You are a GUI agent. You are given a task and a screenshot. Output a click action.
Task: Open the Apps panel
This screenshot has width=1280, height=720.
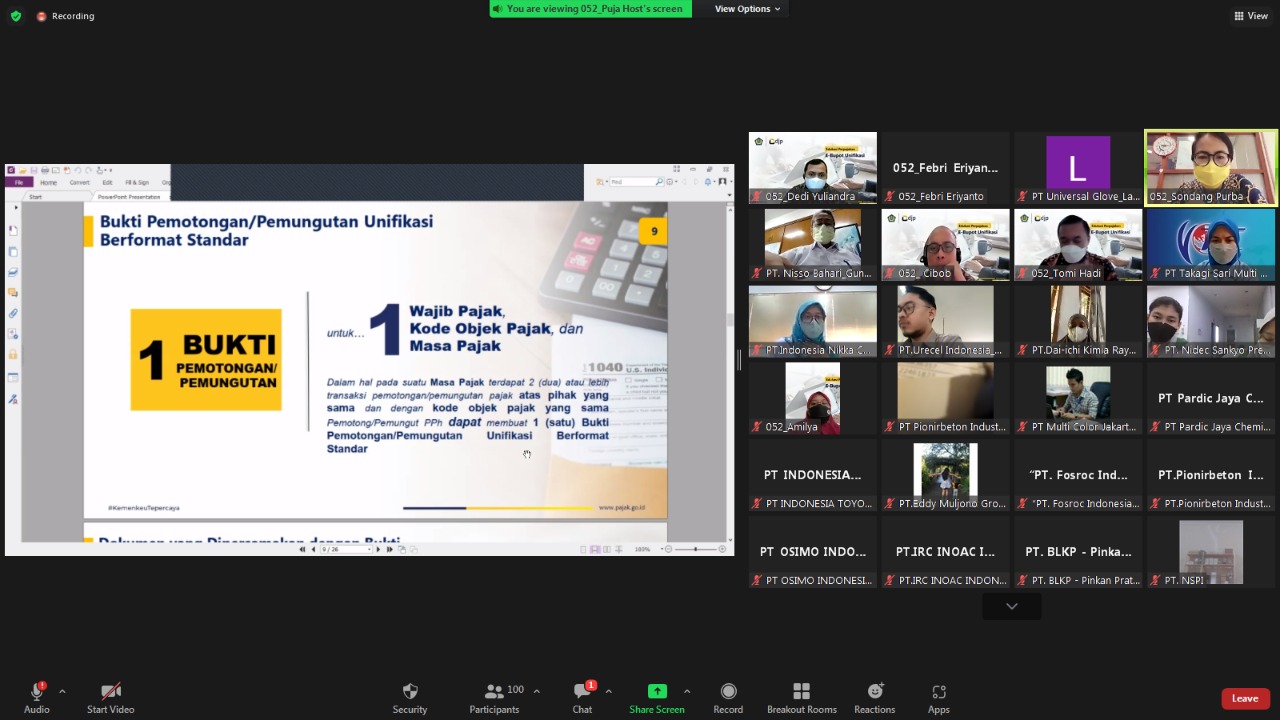(x=938, y=692)
